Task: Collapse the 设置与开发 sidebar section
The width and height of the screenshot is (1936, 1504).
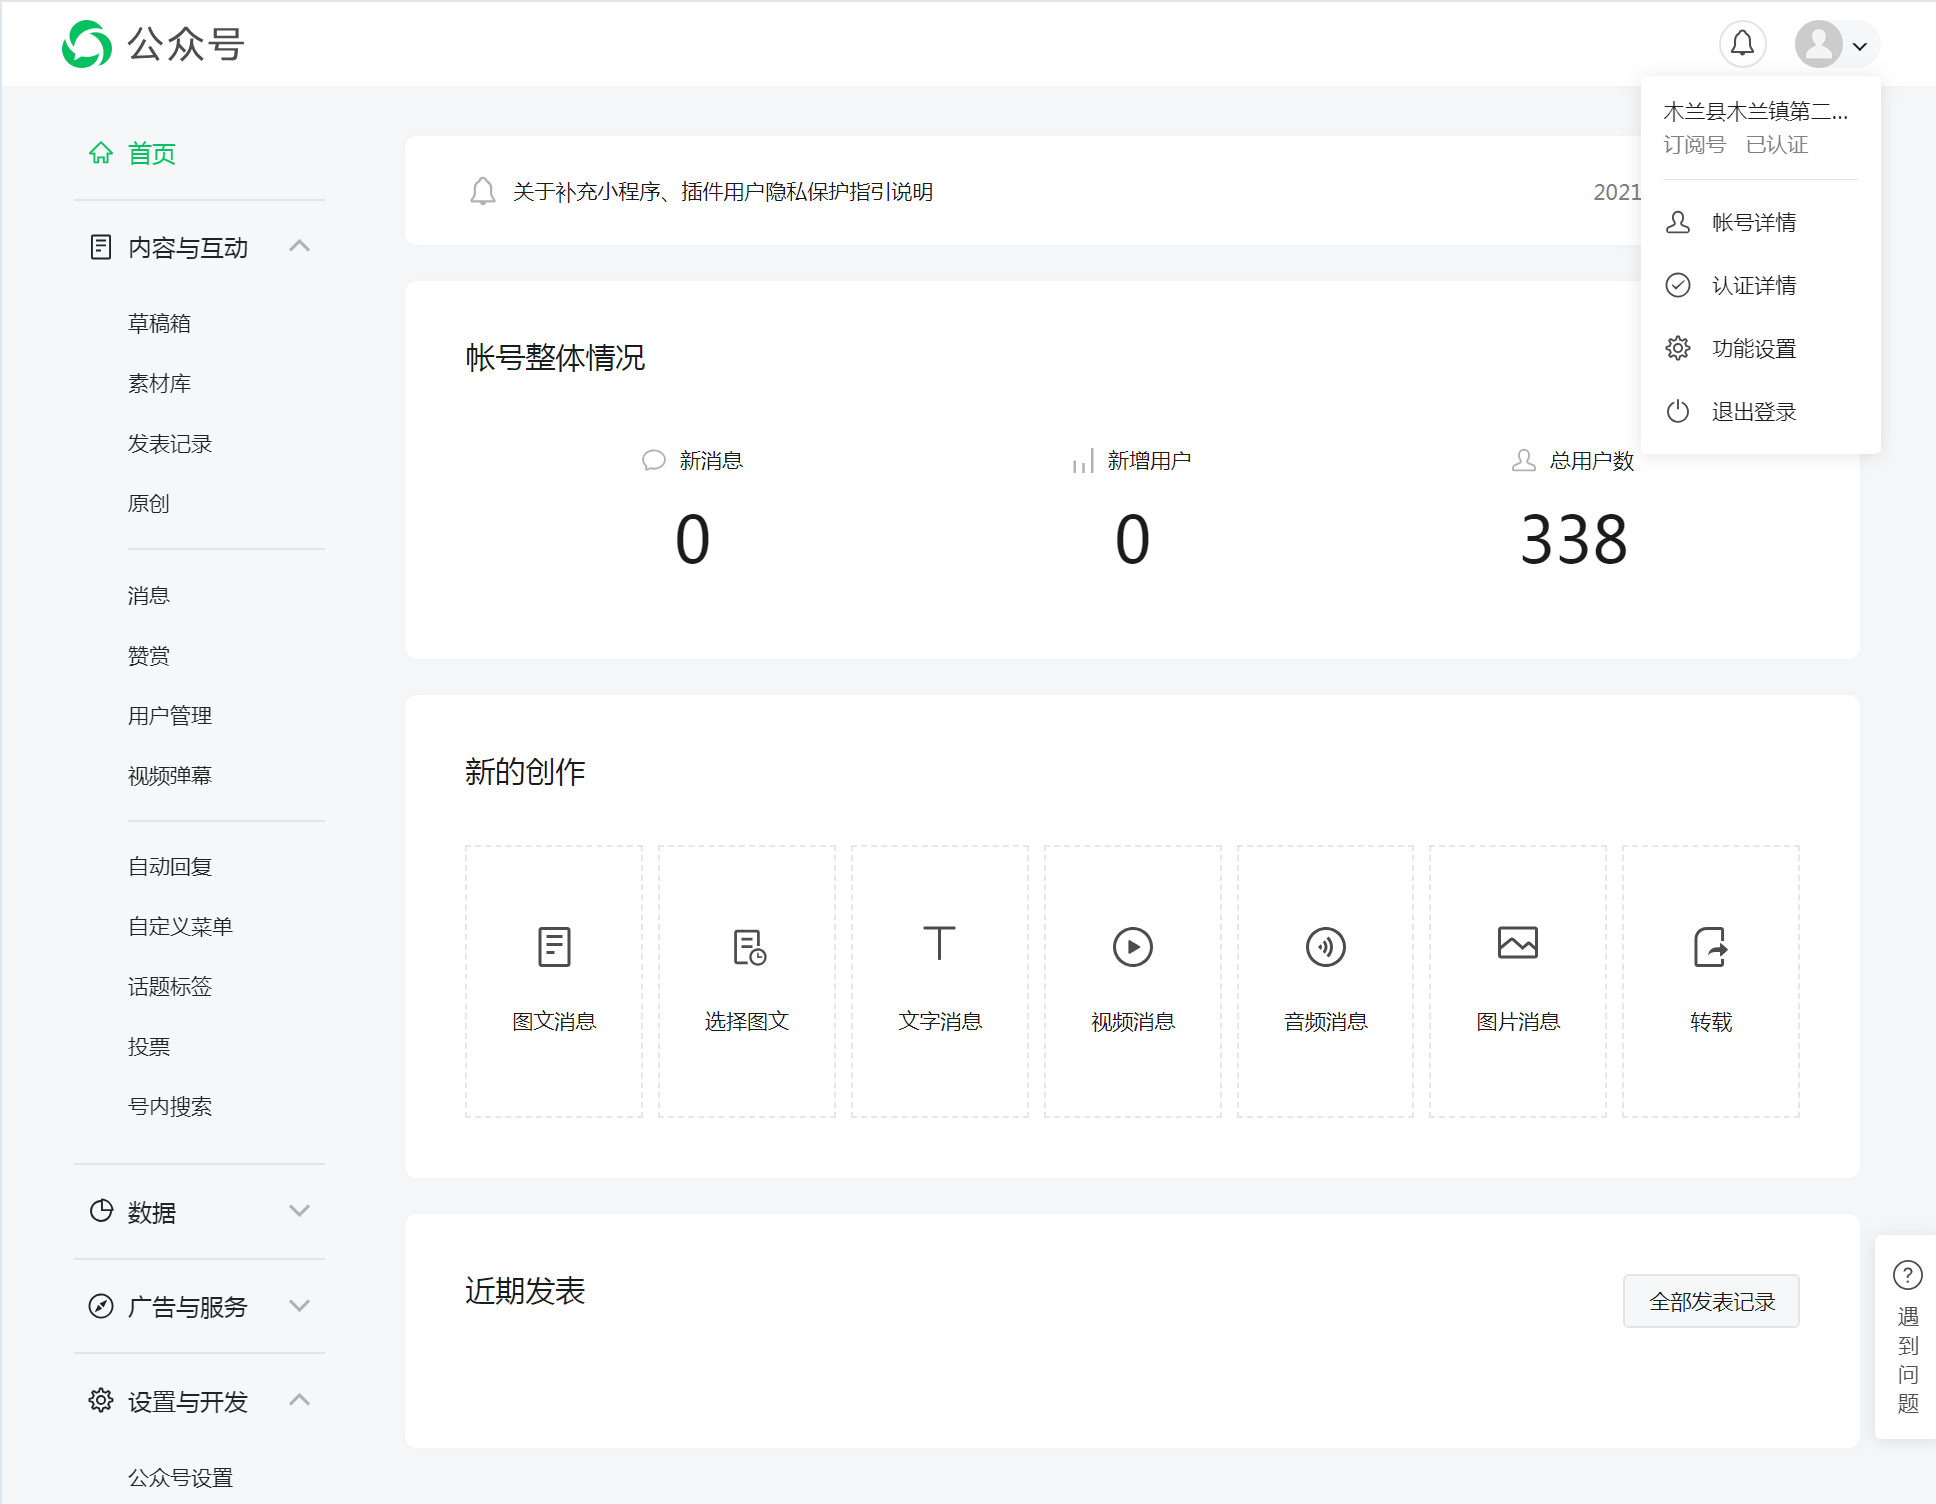Action: point(299,1400)
